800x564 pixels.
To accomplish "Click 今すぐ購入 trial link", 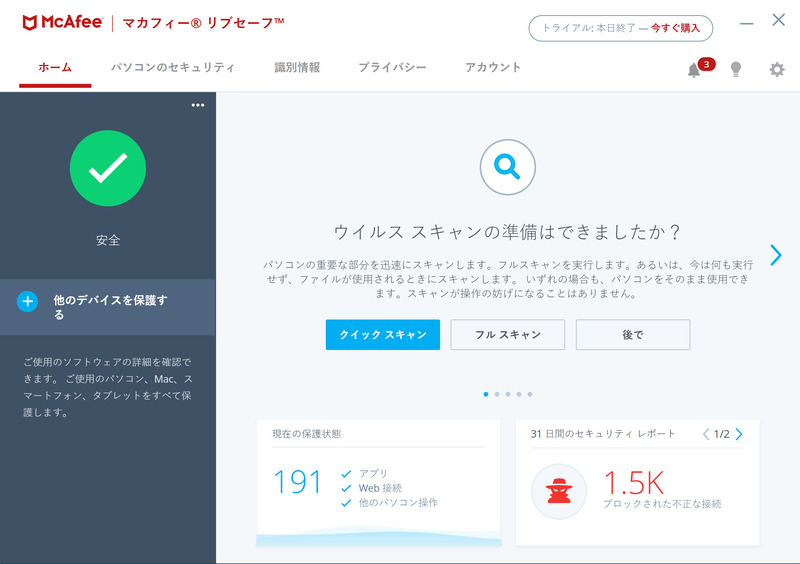I will coord(675,28).
